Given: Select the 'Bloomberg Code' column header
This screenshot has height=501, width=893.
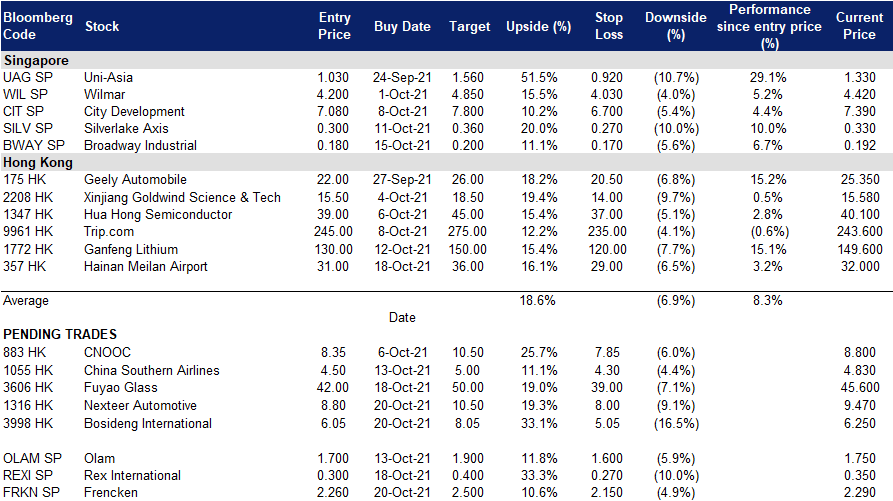Looking at the screenshot, I should pyautogui.click(x=38, y=26).
